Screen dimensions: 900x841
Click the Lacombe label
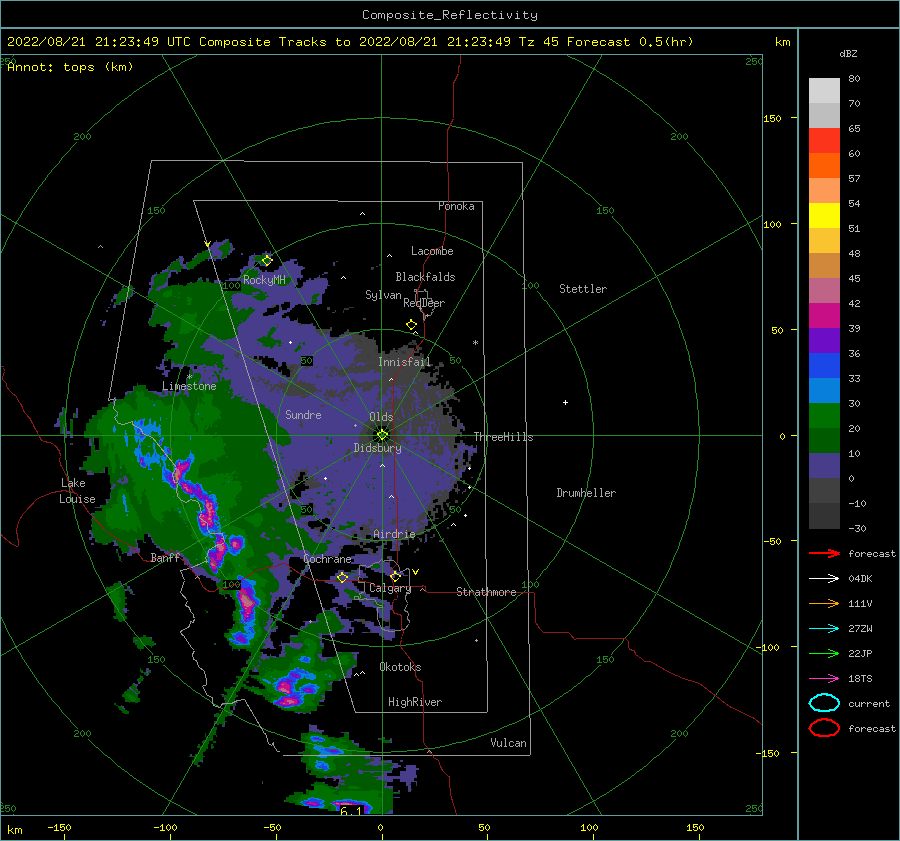pos(432,251)
